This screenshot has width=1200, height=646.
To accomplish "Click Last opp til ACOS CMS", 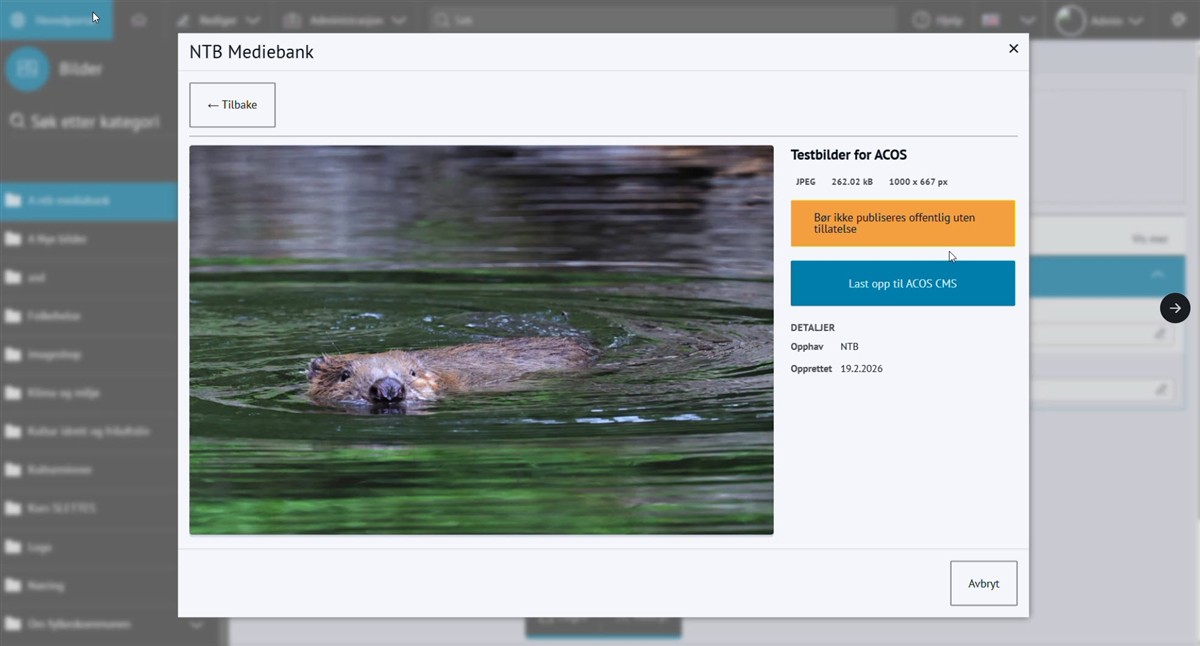I will pyautogui.click(x=902, y=284).
